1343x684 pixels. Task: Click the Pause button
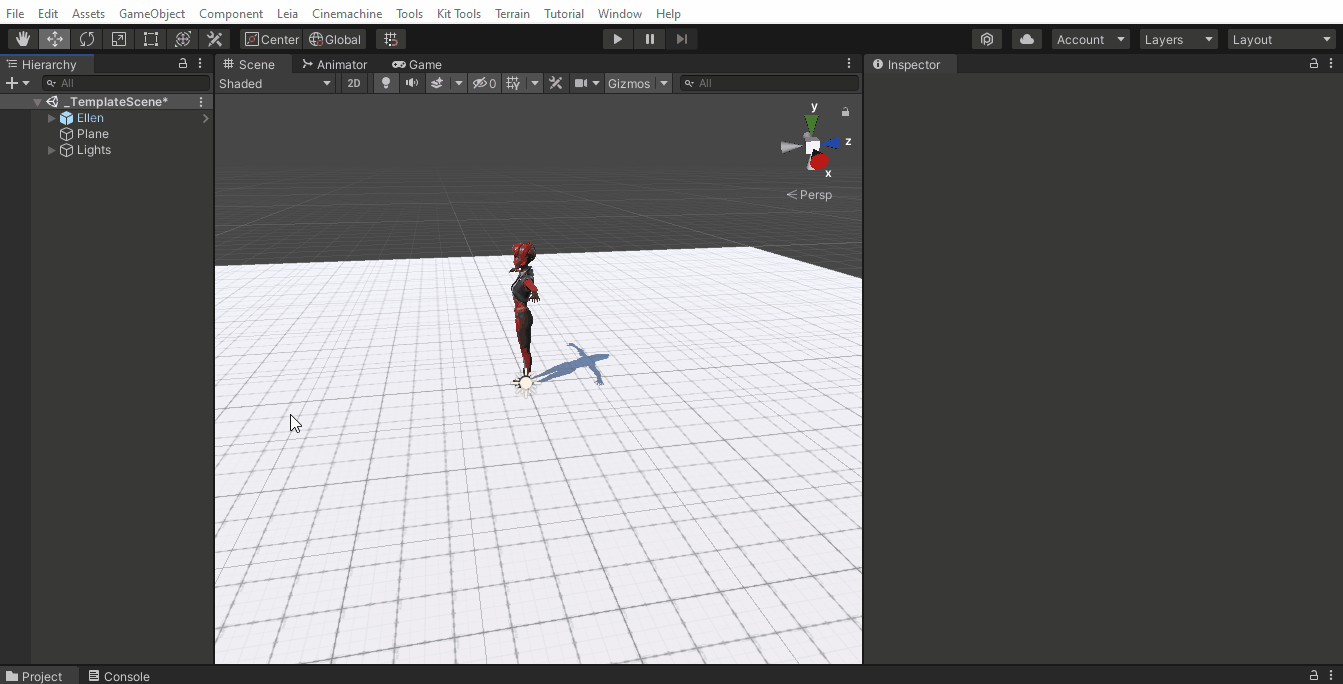click(x=650, y=39)
